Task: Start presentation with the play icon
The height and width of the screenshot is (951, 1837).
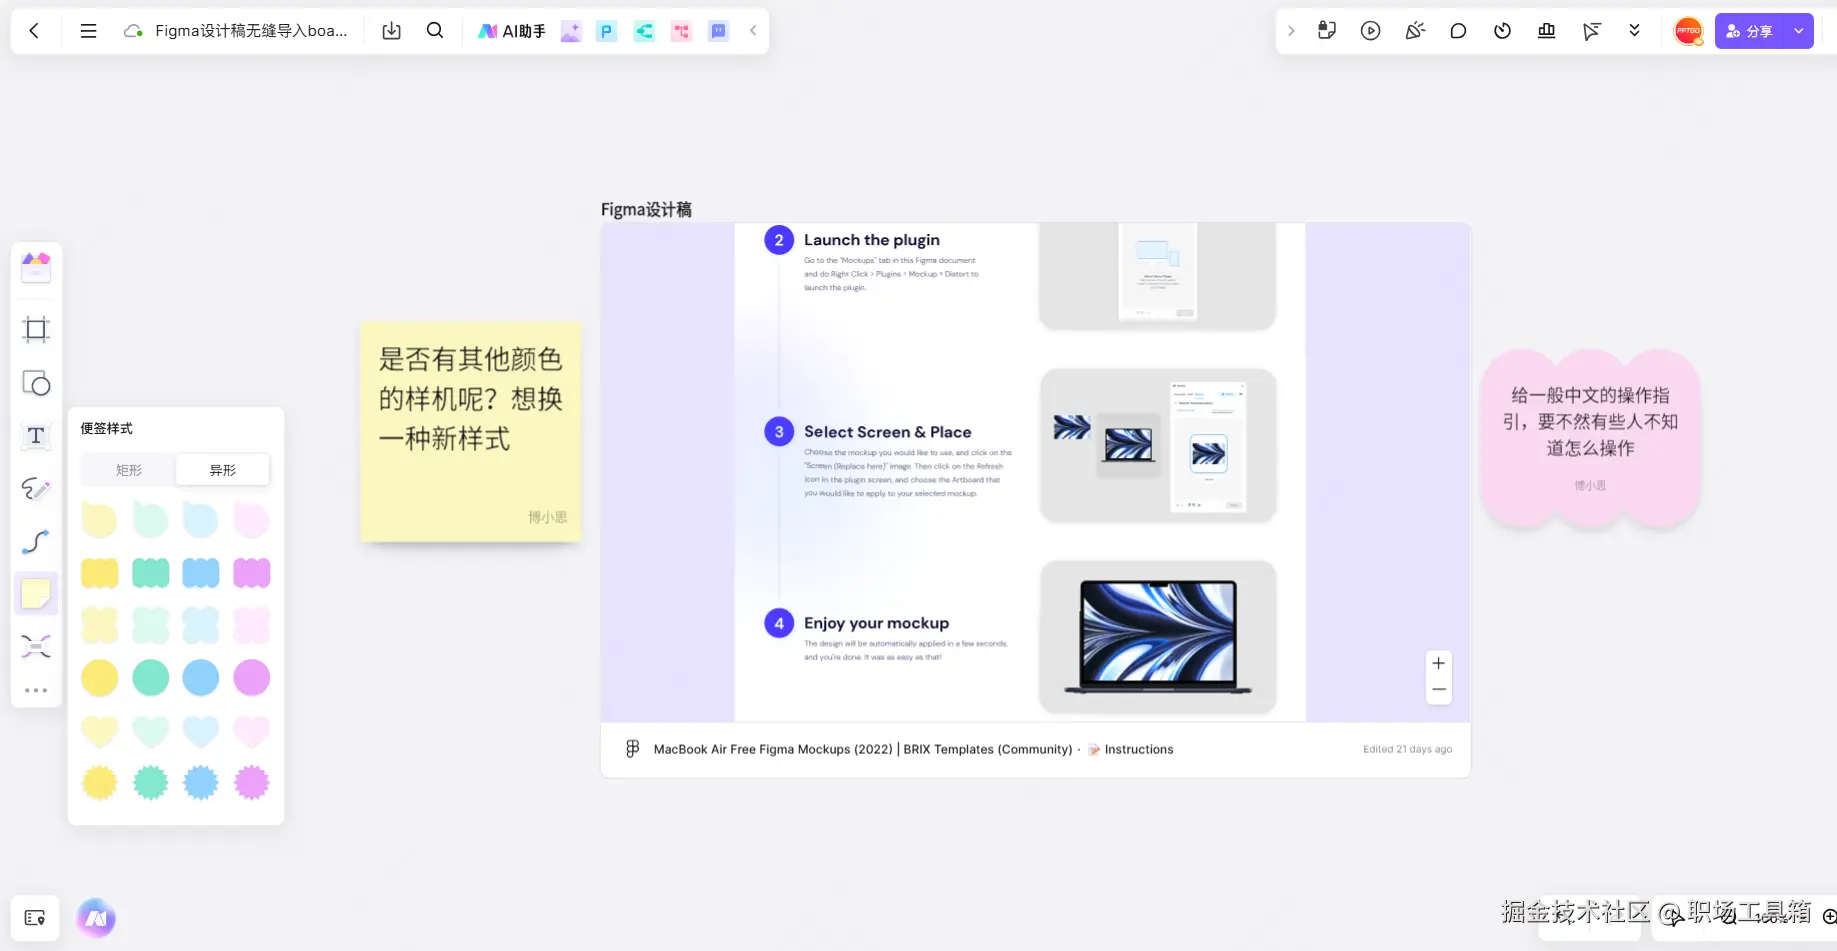Action: pos(1371,31)
